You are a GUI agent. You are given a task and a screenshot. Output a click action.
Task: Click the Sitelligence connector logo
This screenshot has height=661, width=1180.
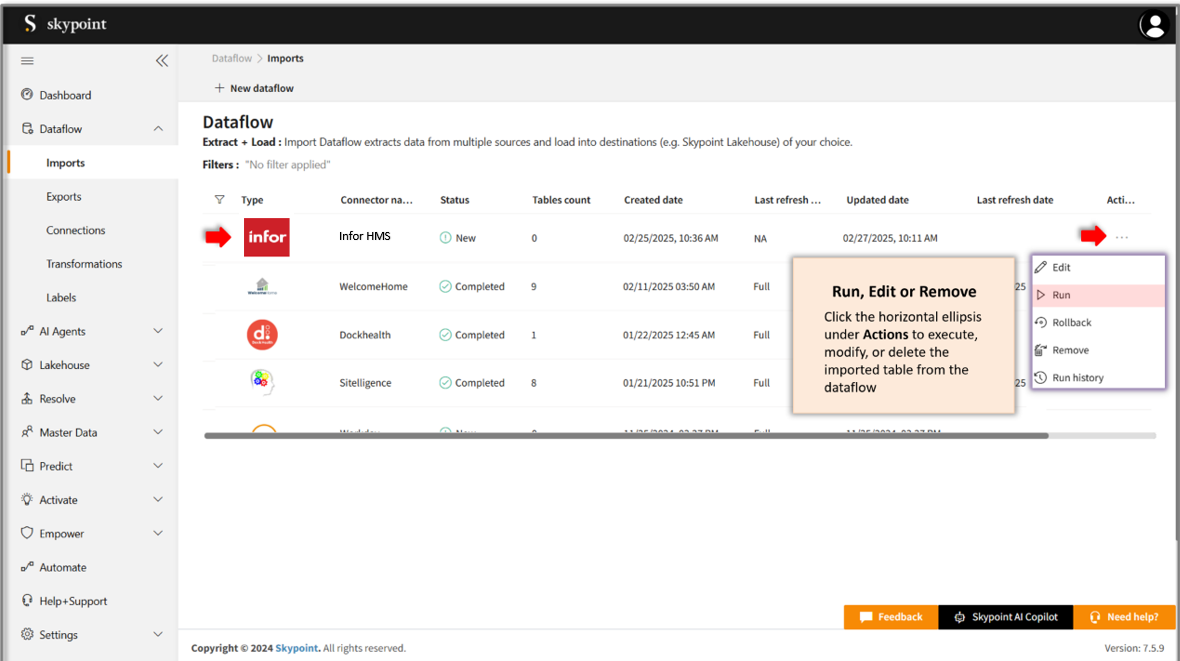[x=262, y=382]
